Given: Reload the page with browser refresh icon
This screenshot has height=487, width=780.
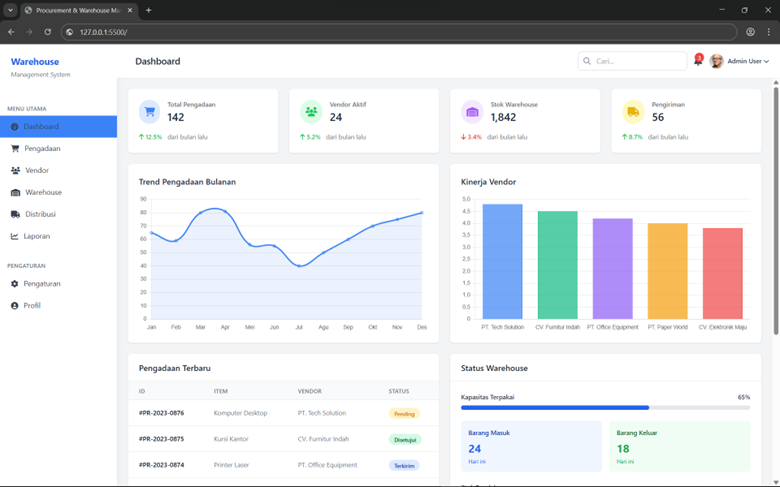Looking at the screenshot, I should (x=48, y=32).
